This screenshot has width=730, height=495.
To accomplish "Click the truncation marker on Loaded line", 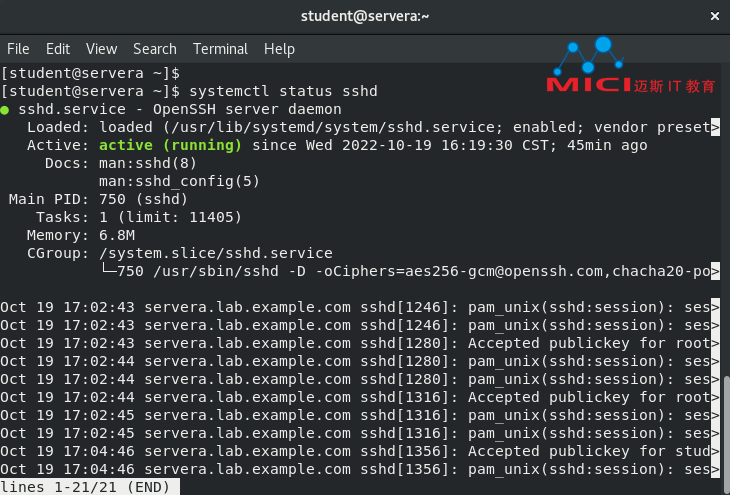I will [715, 127].
